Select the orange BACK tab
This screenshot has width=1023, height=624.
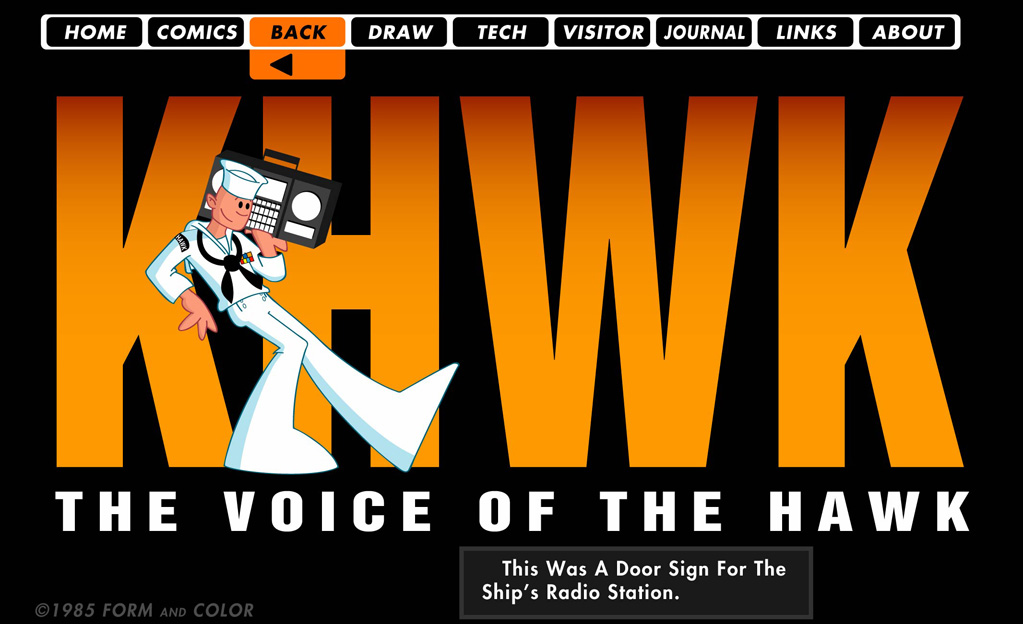click(x=298, y=32)
